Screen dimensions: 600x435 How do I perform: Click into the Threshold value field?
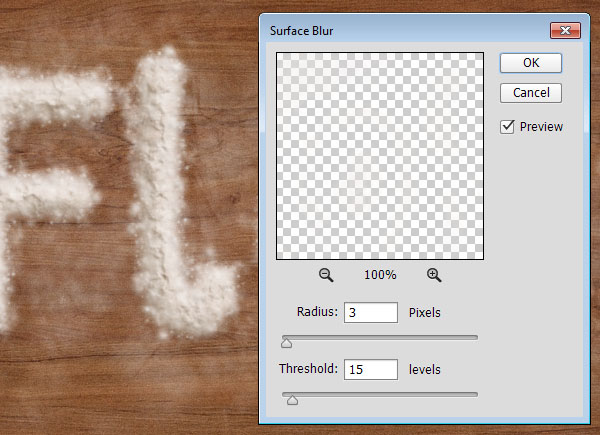370,370
